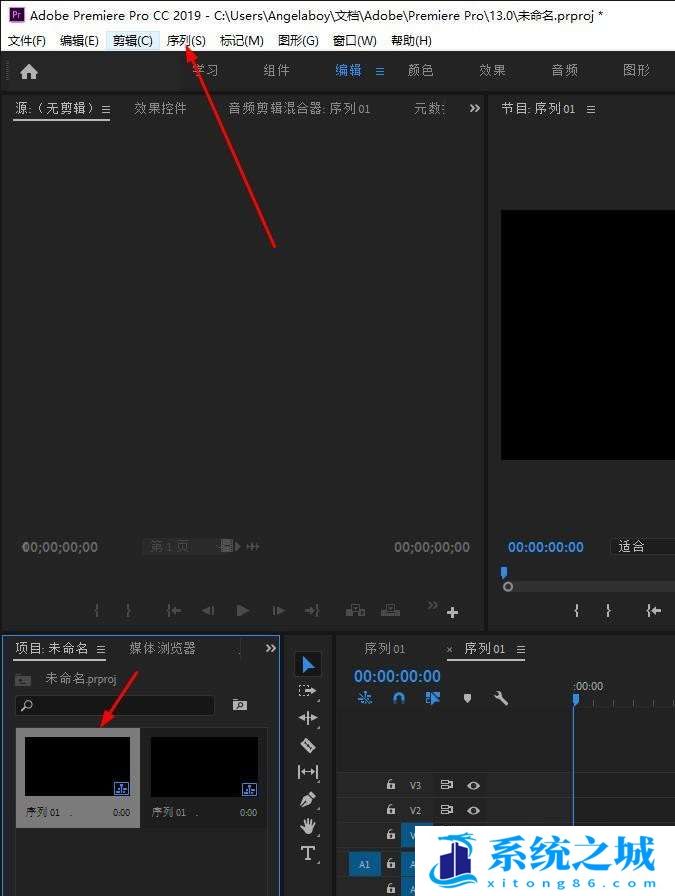
Task: Toggle lock on V2 track
Action: pos(391,810)
